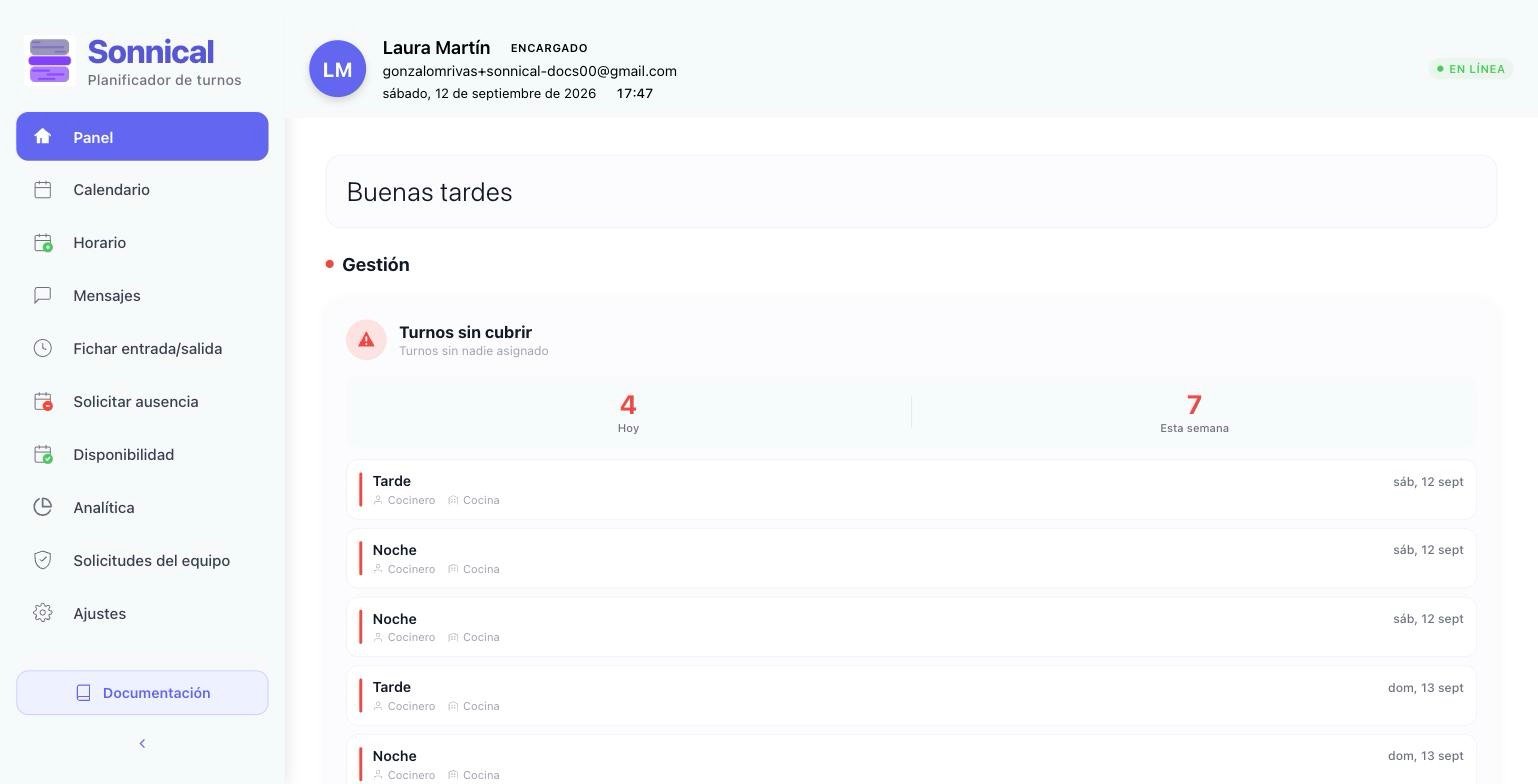Open the Calendario menu item
Screen dimensions: 1538x784
click(142, 189)
